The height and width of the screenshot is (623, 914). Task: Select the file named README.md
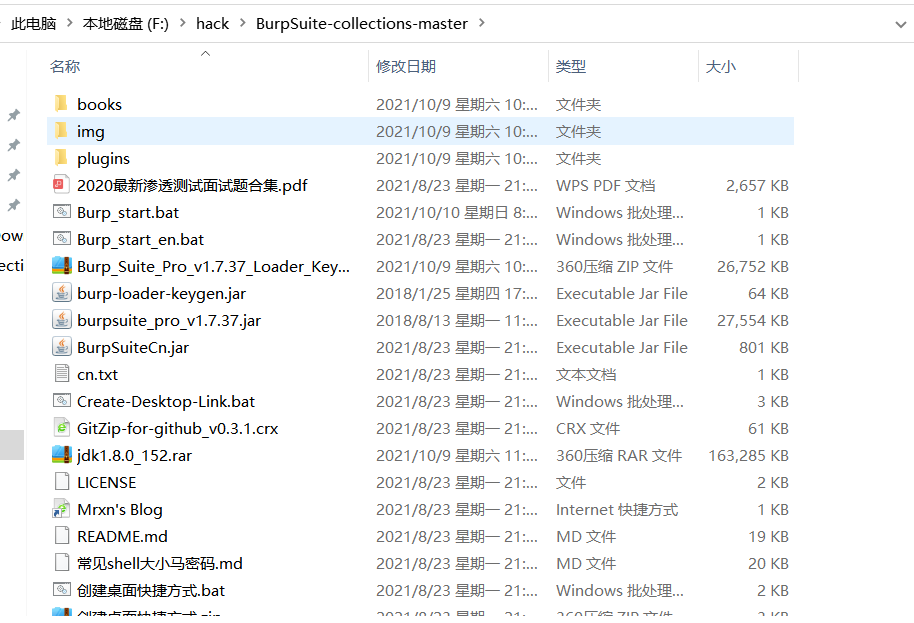[122, 537]
